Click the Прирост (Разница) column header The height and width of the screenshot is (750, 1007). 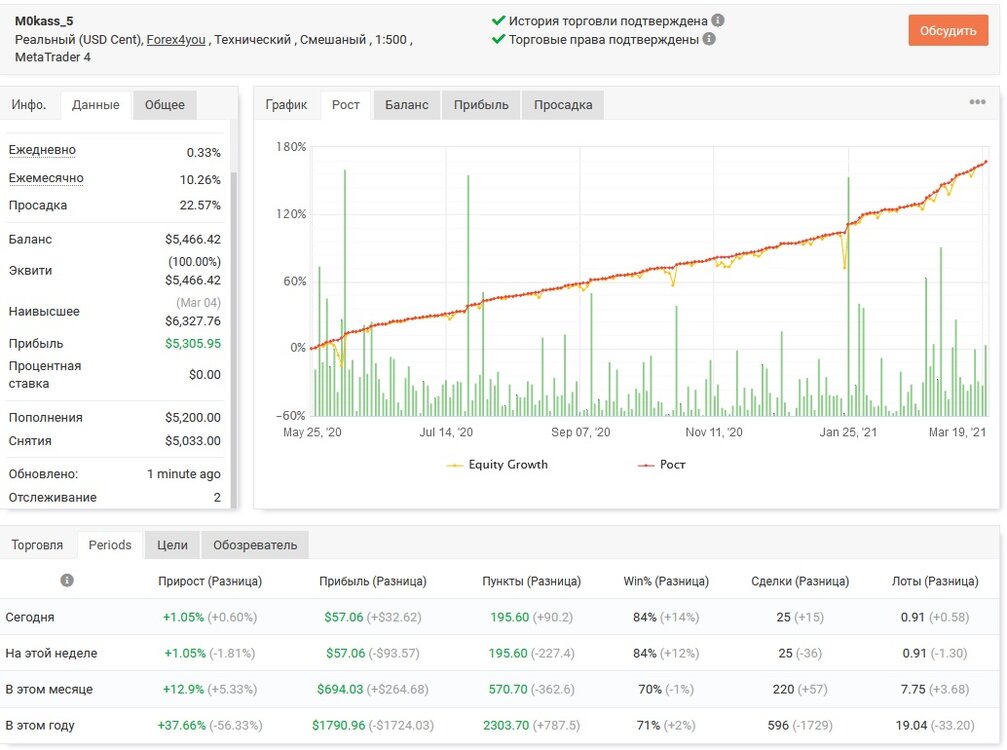coord(210,581)
